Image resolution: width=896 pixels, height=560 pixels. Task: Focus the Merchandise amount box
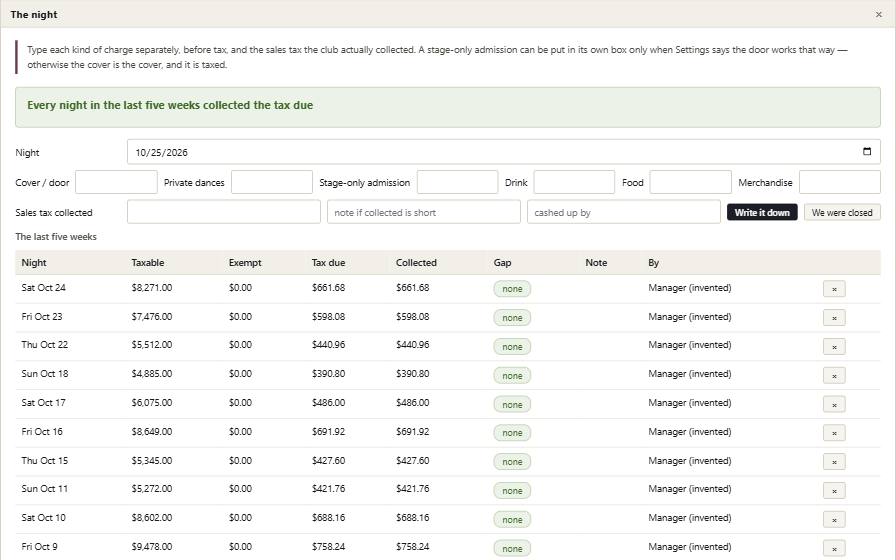pyautogui.click(x=839, y=182)
